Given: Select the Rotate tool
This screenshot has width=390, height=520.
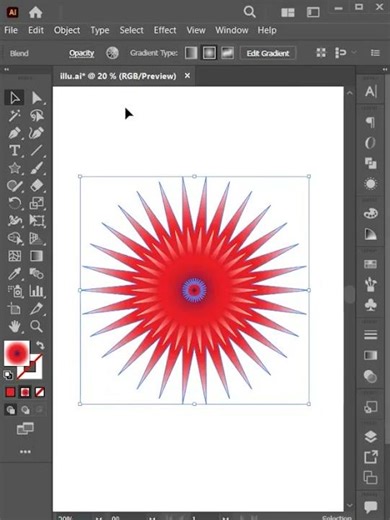Looking at the screenshot, I should pyautogui.click(x=14, y=203).
